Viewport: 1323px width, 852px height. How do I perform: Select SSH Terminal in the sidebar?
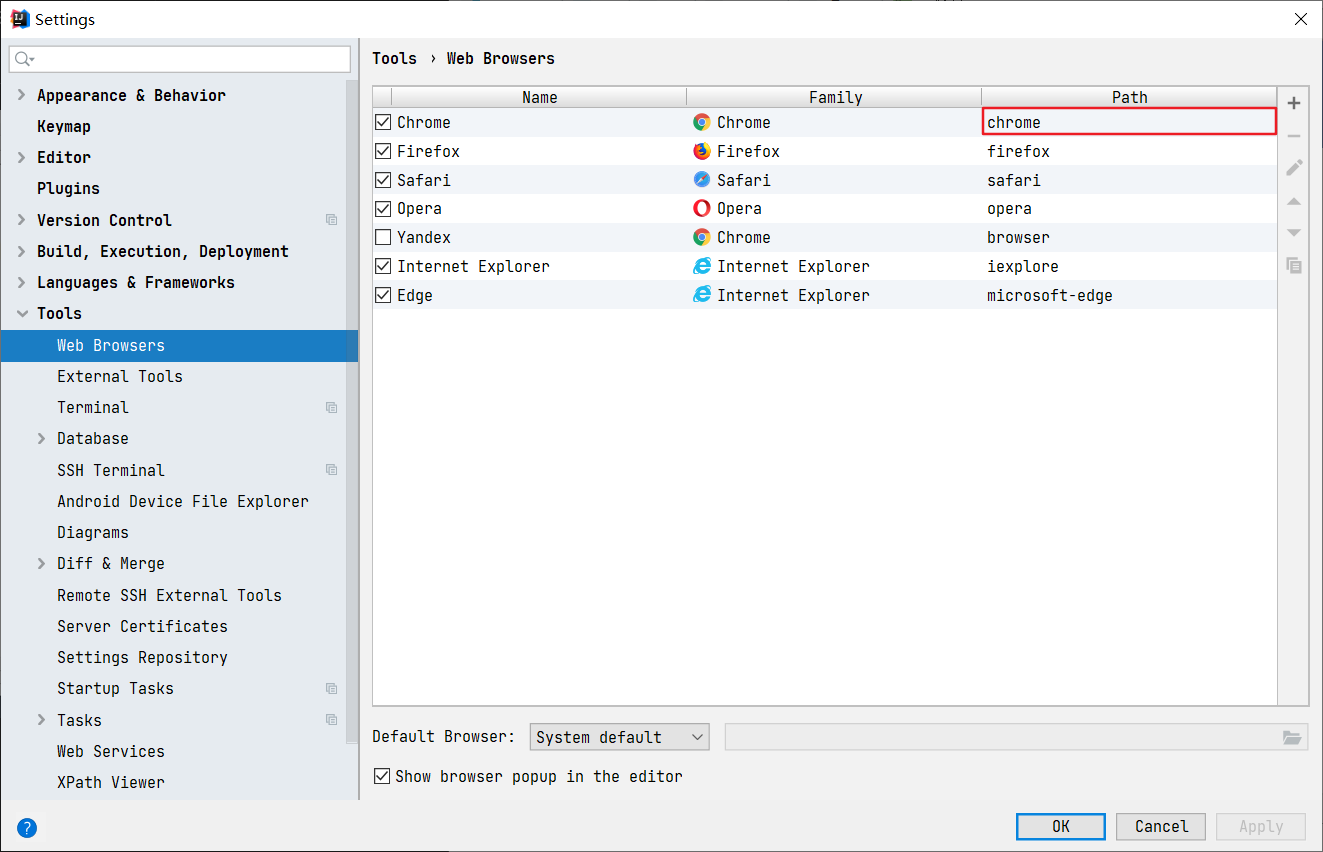tap(110, 470)
